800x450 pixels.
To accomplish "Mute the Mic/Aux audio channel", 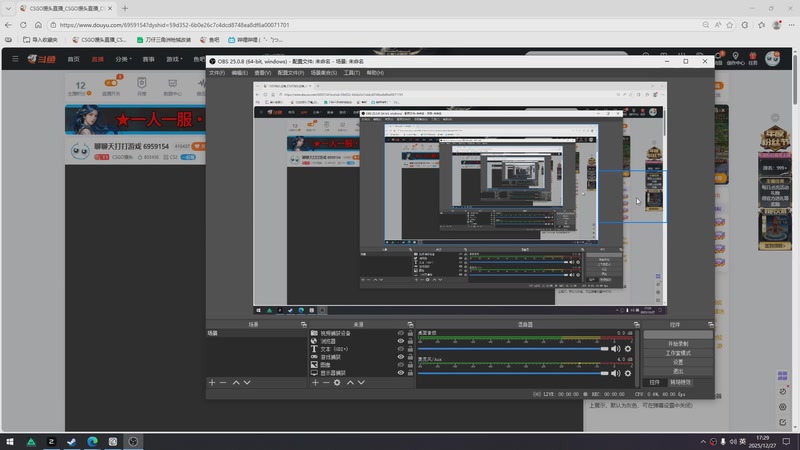I will 616,373.
